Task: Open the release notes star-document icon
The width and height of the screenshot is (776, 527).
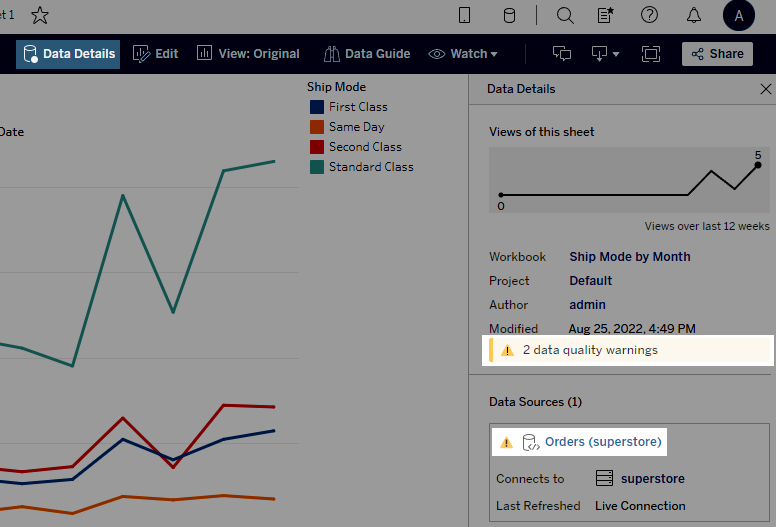Action: [x=606, y=15]
